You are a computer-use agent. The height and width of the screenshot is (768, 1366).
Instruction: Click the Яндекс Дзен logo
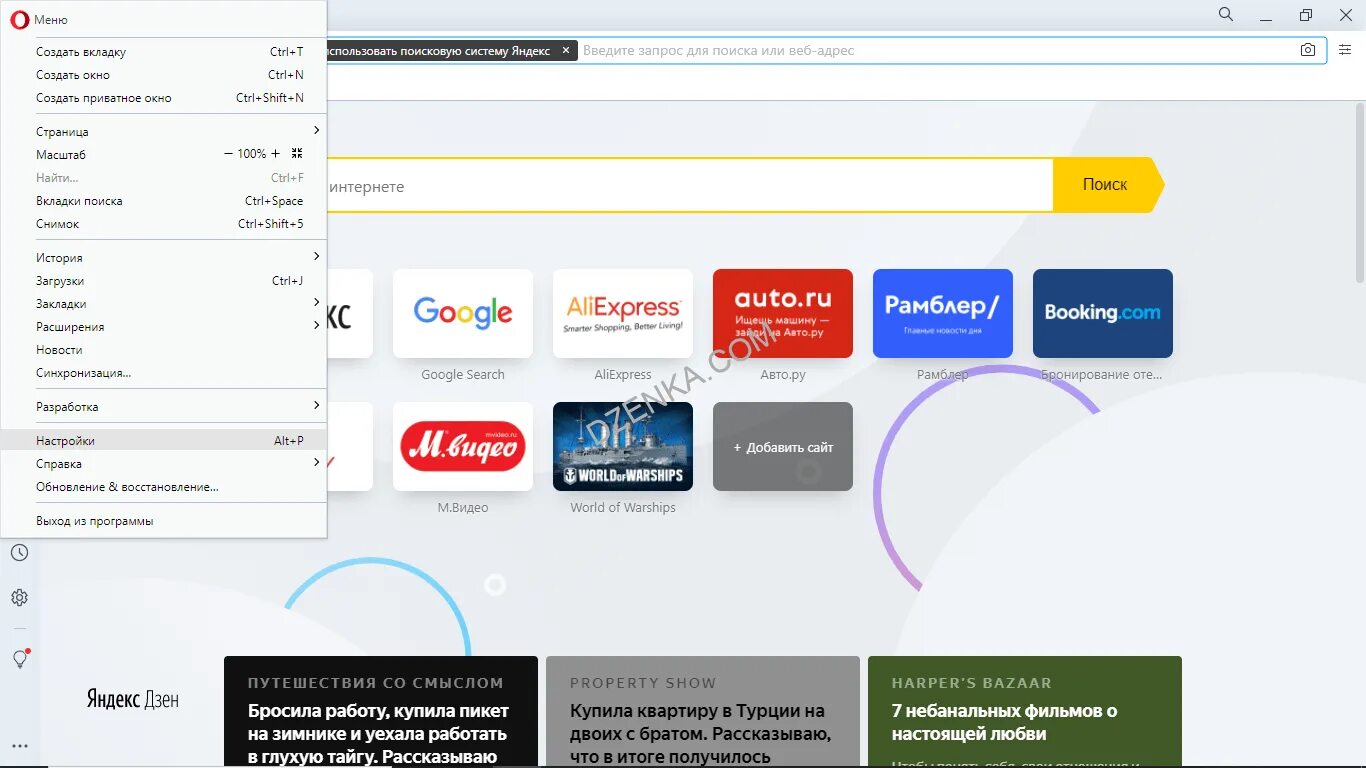(133, 699)
